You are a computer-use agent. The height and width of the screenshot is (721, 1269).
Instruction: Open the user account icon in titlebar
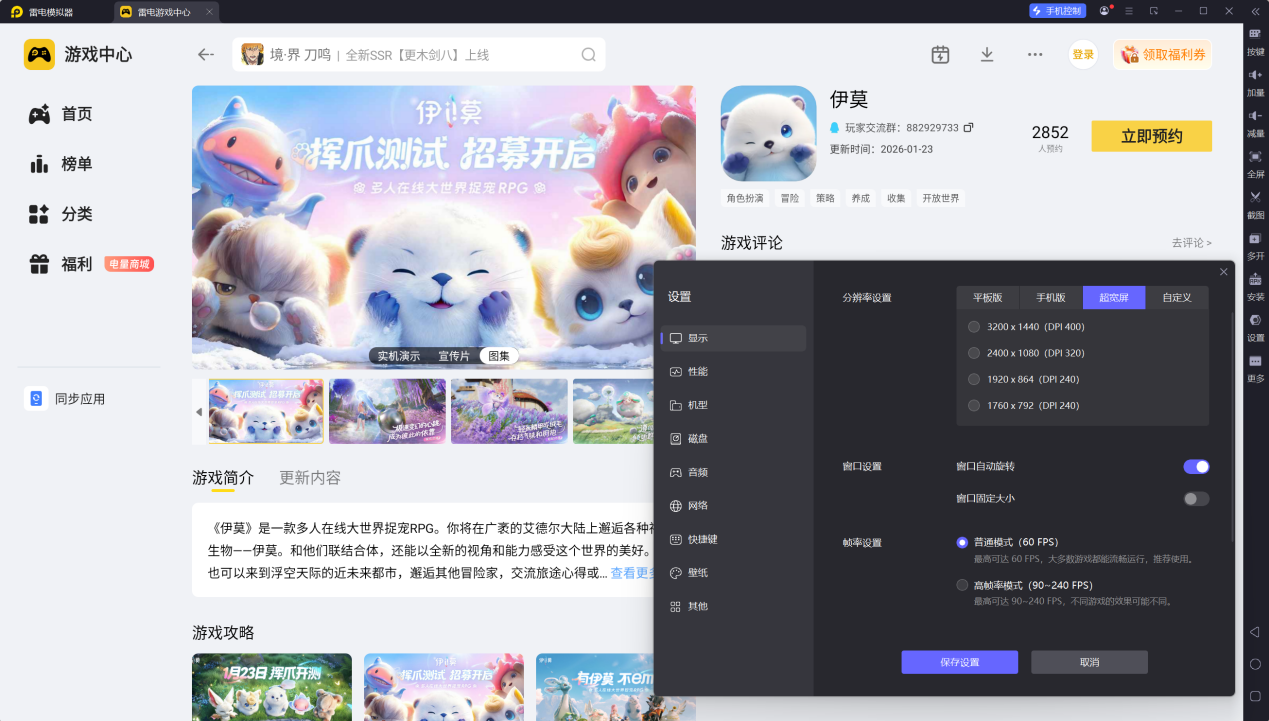point(1104,11)
